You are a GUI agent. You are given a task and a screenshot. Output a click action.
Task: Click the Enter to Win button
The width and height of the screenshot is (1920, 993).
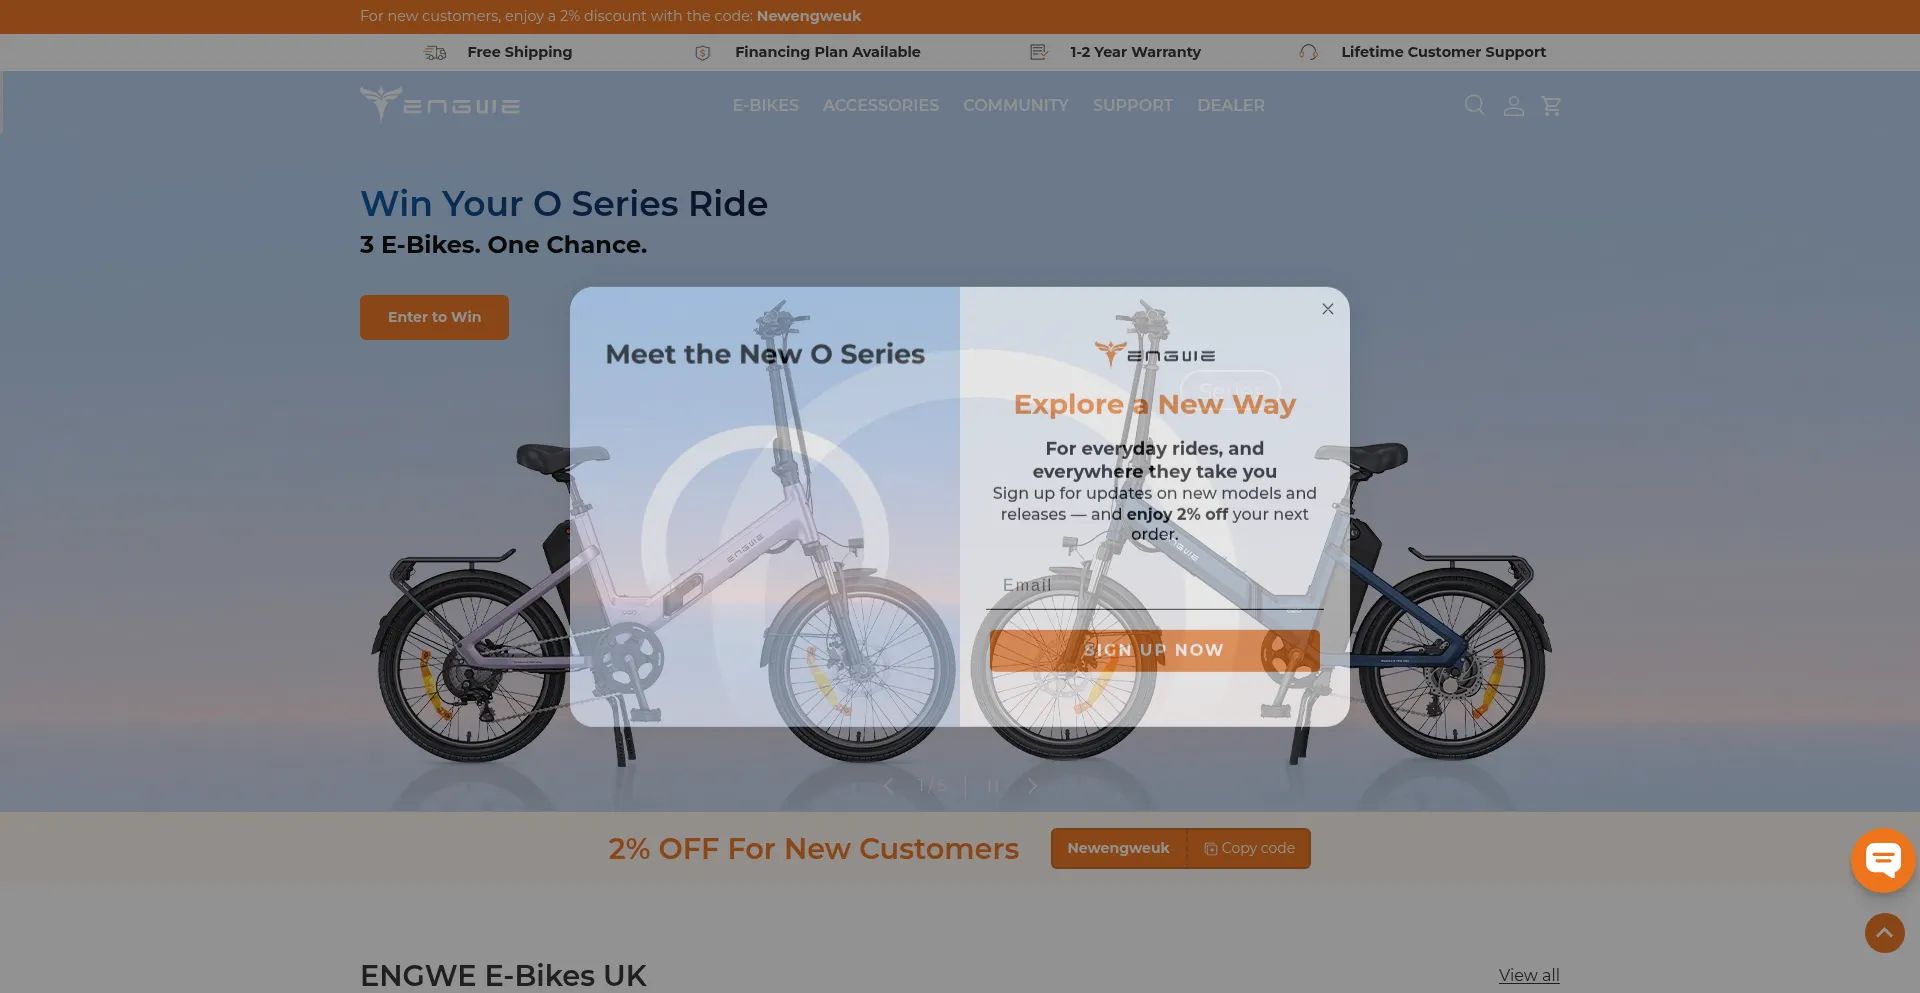pyautogui.click(x=434, y=317)
